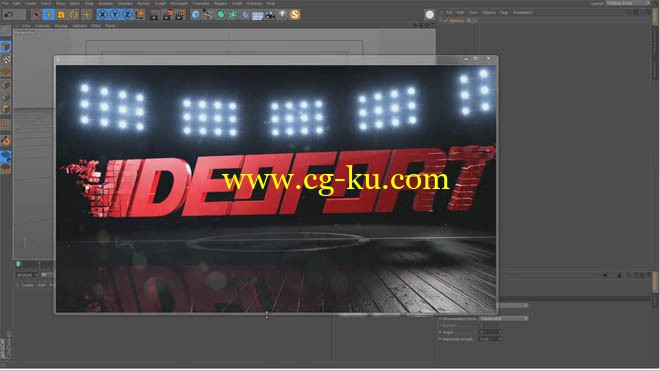This screenshot has height=371, width=660.
Task: Open Object Manager Tags menu
Action: (x=504, y=13)
